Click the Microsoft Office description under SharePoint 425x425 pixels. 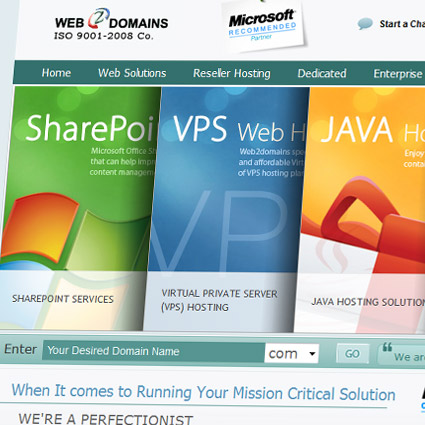coord(123,162)
